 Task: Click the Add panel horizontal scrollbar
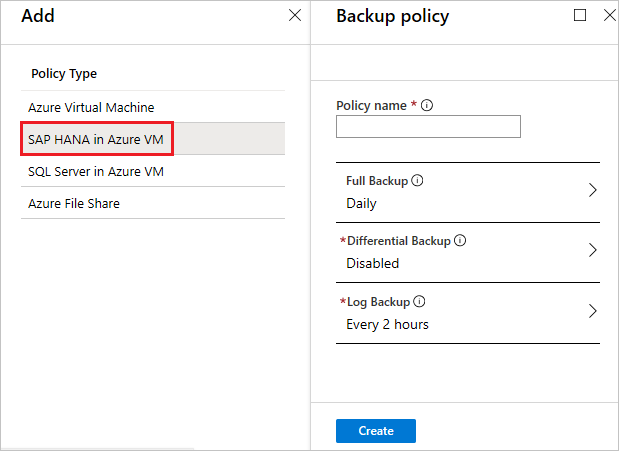pos(100,447)
